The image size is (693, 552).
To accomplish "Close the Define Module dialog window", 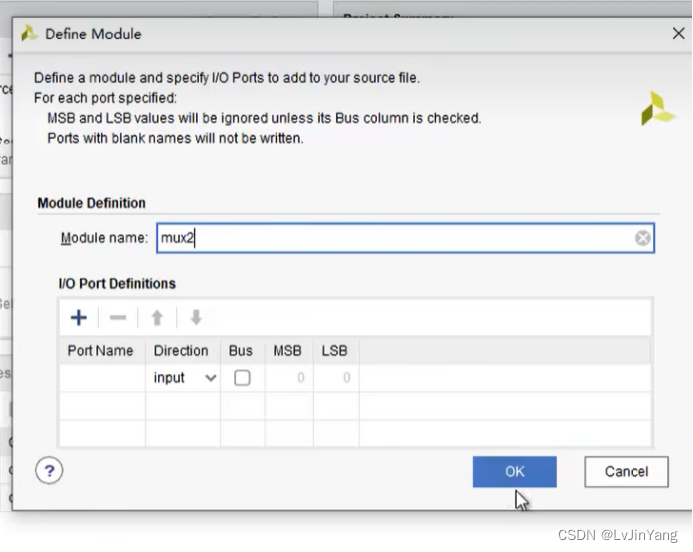I will click(x=678, y=34).
